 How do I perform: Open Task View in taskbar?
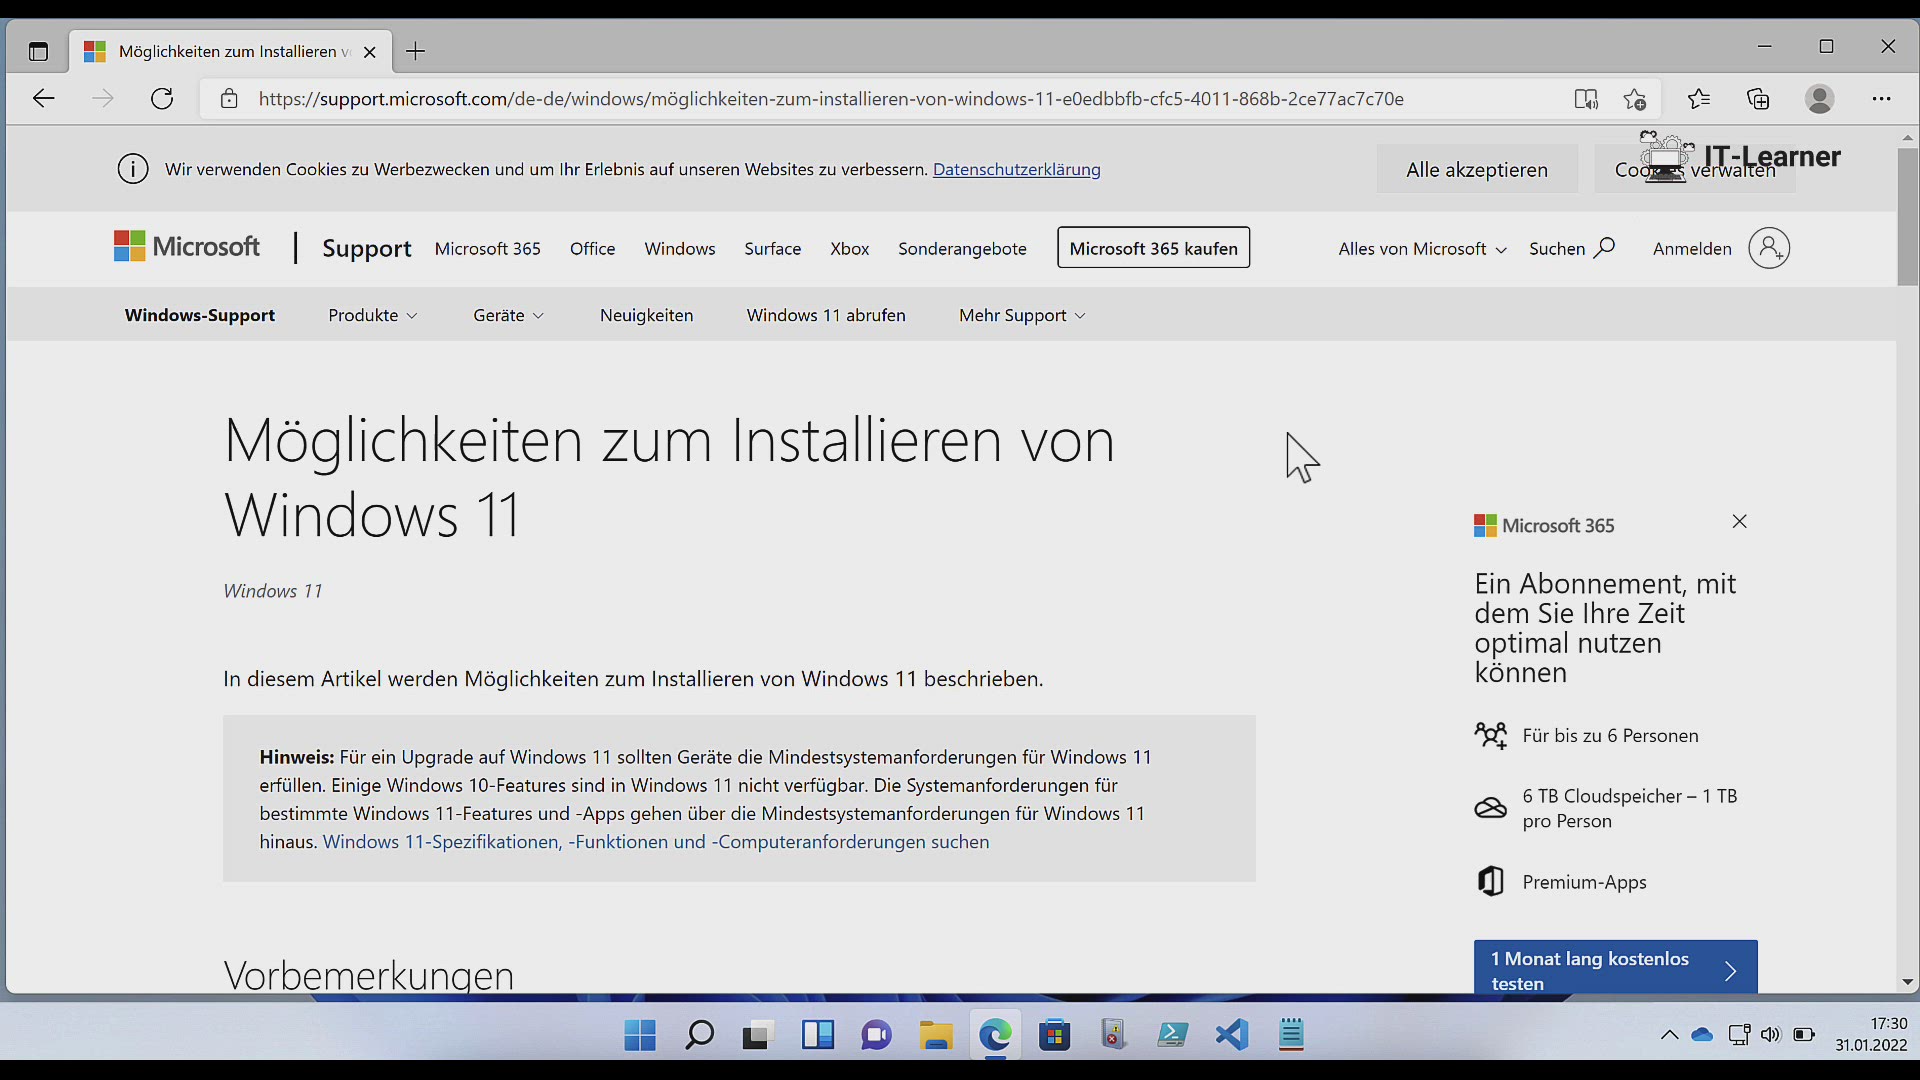pyautogui.click(x=758, y=1035)
